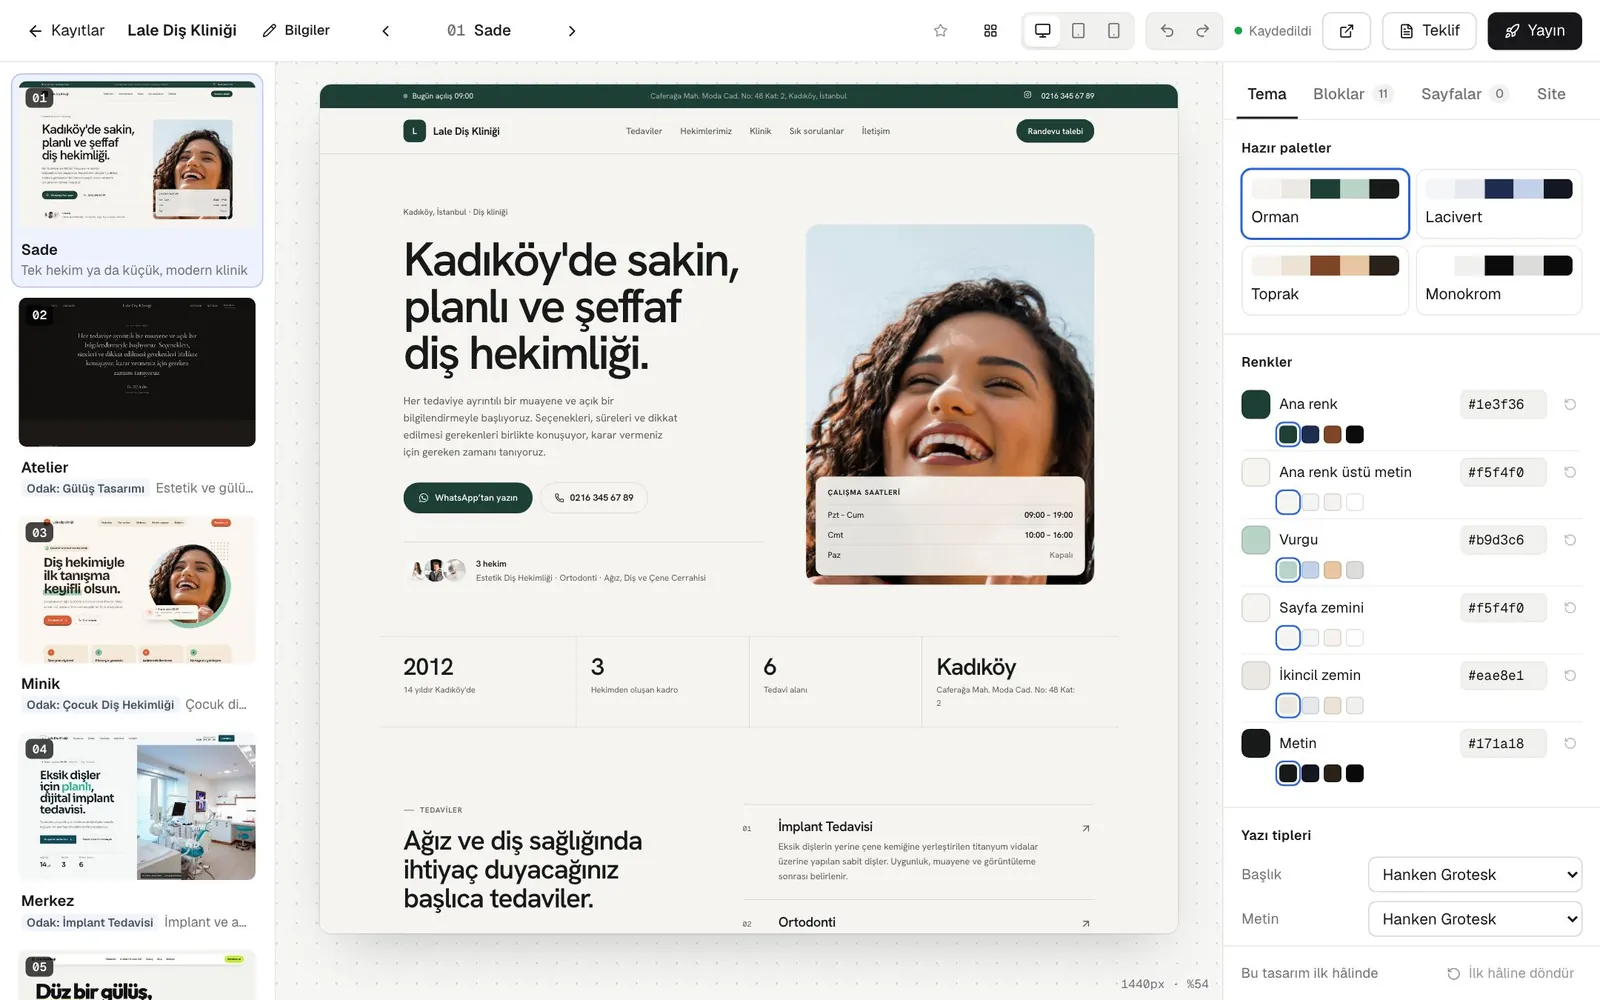Switch to desktop preview mode
Screen dimensions: 1600x1000
[x=1042, y=31]
